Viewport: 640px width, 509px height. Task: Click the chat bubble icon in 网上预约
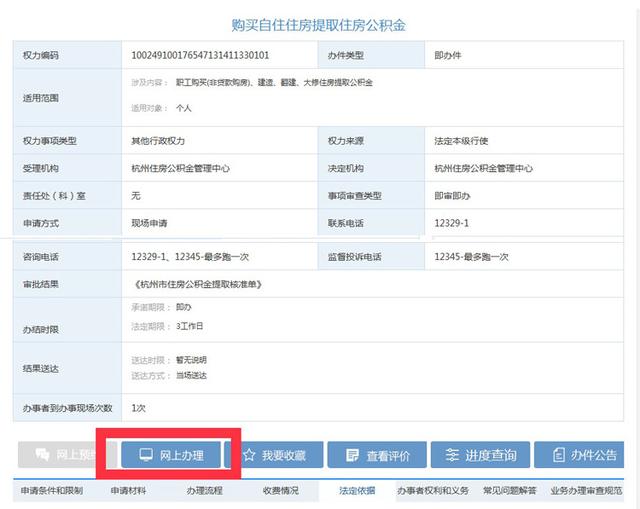[42, 454]
